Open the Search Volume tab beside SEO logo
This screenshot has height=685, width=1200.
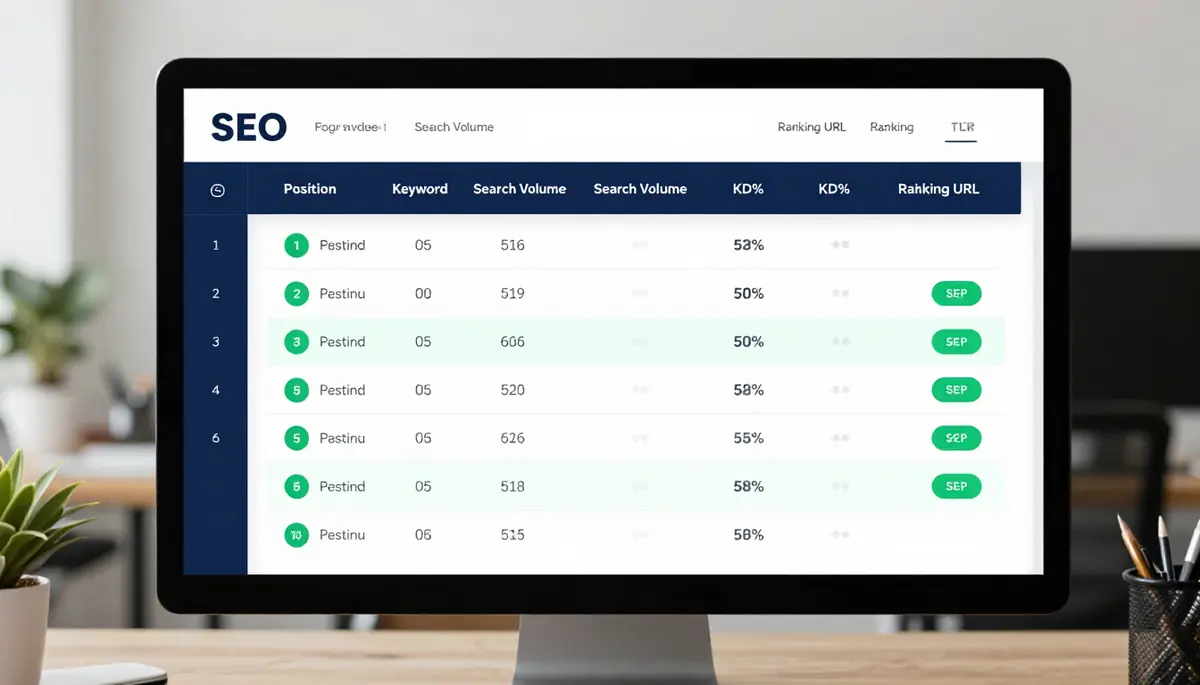coord(454,127)
